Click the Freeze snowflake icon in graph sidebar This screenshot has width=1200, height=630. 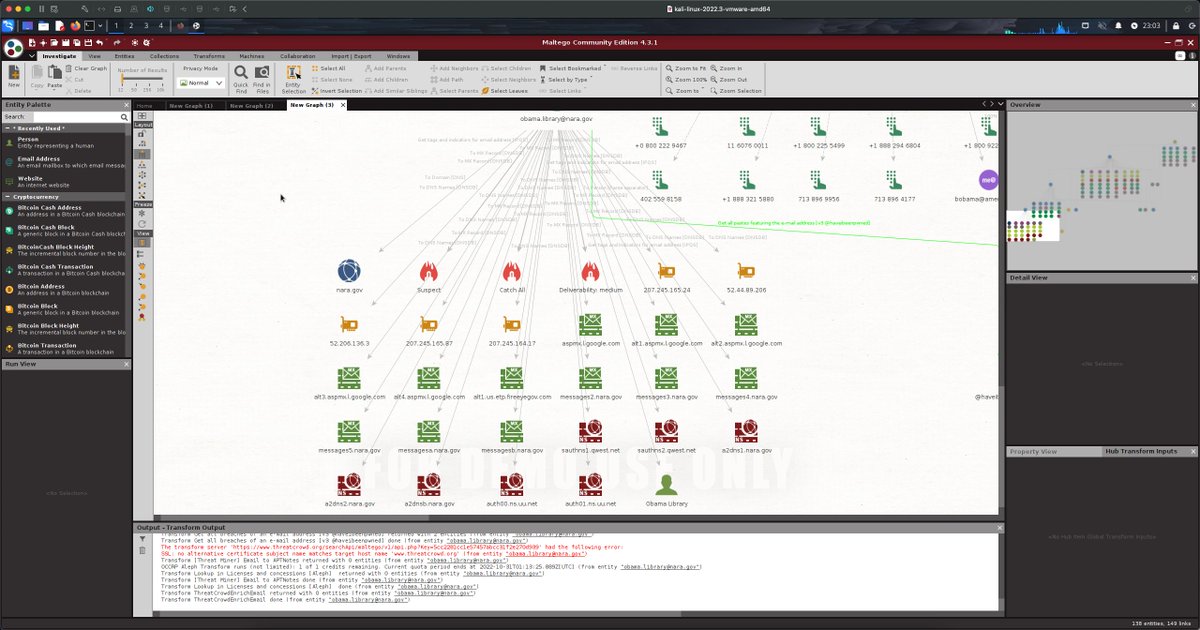point(142,213)
